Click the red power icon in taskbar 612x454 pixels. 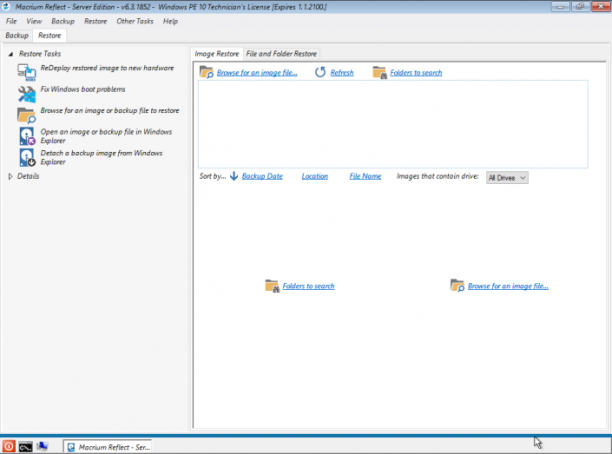[9, 446]
